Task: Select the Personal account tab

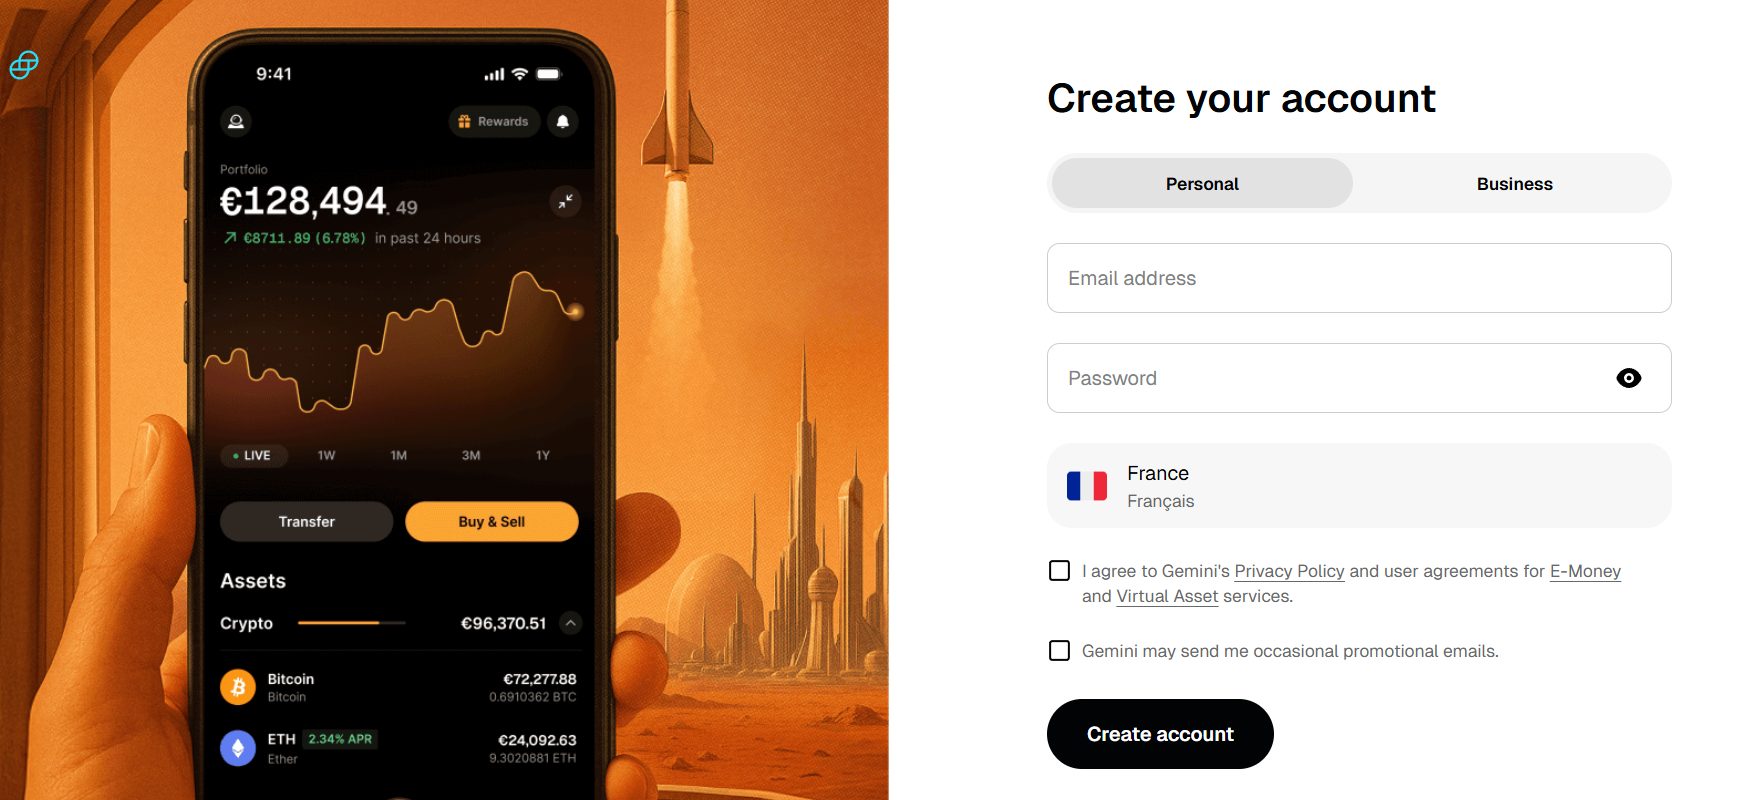Action: coord(1202,183)
